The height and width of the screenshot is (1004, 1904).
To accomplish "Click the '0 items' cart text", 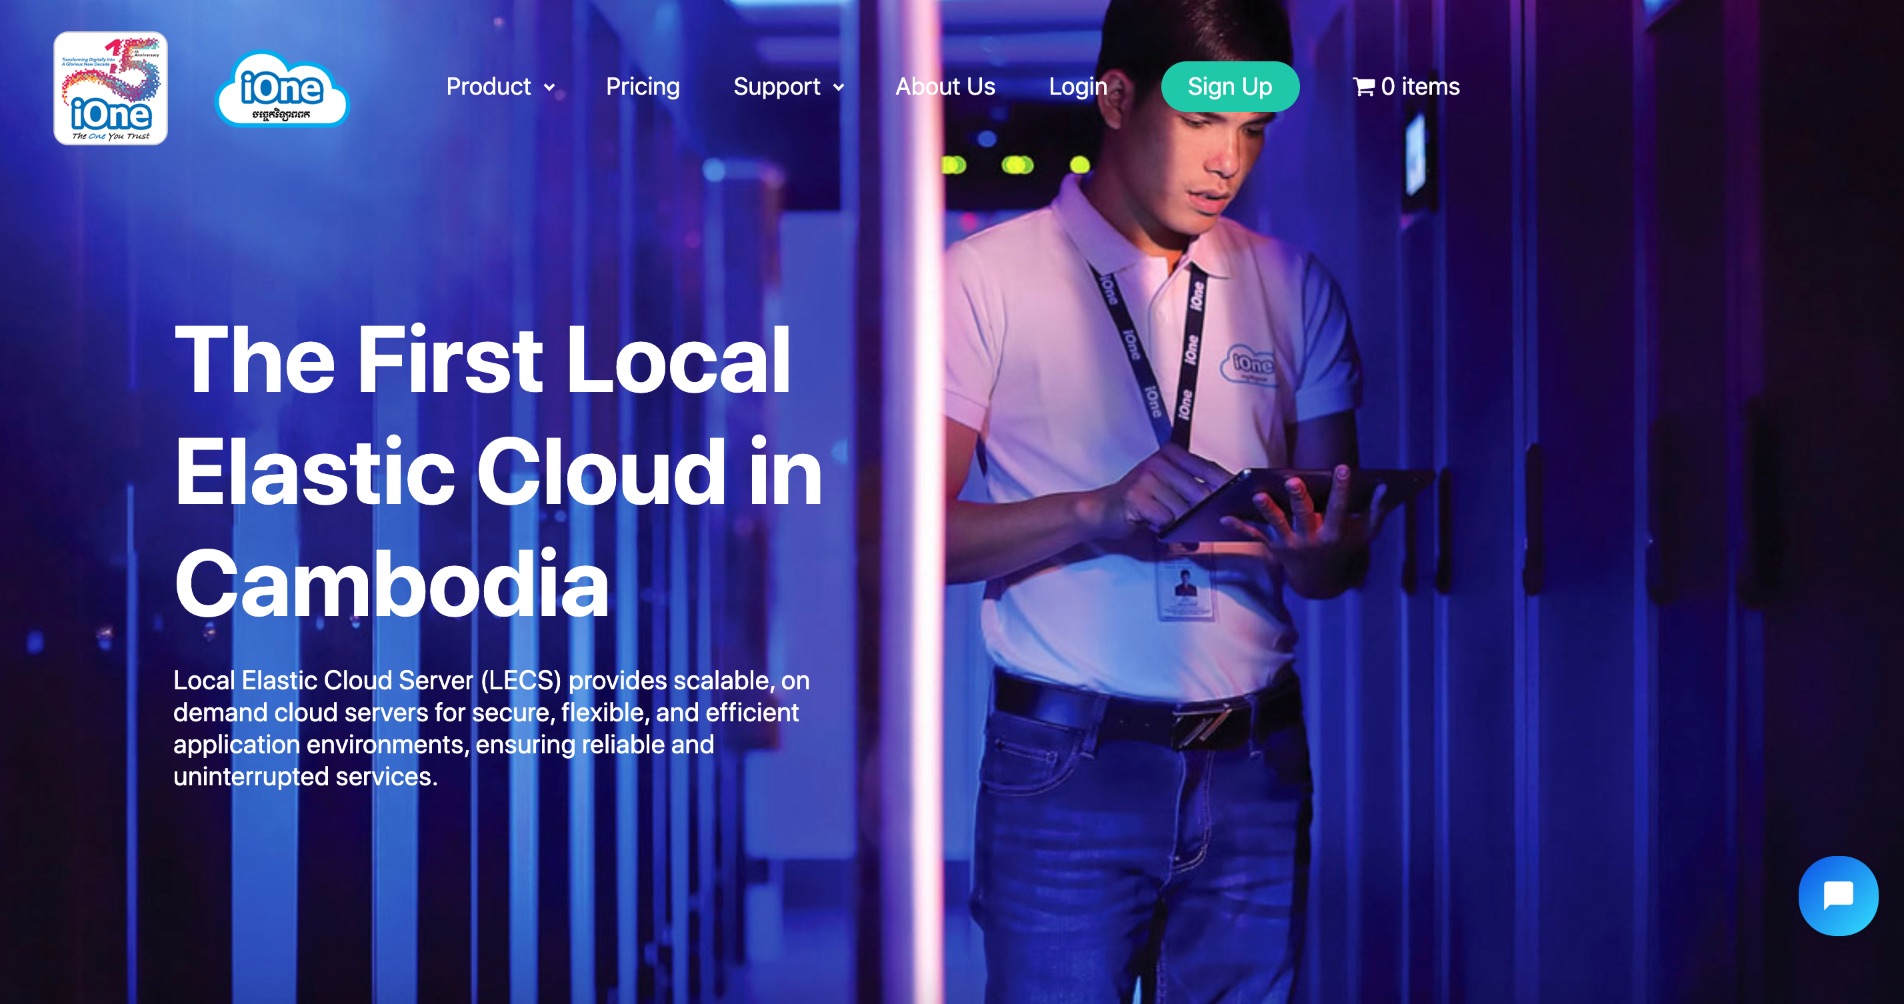I will click(1420, 87).
